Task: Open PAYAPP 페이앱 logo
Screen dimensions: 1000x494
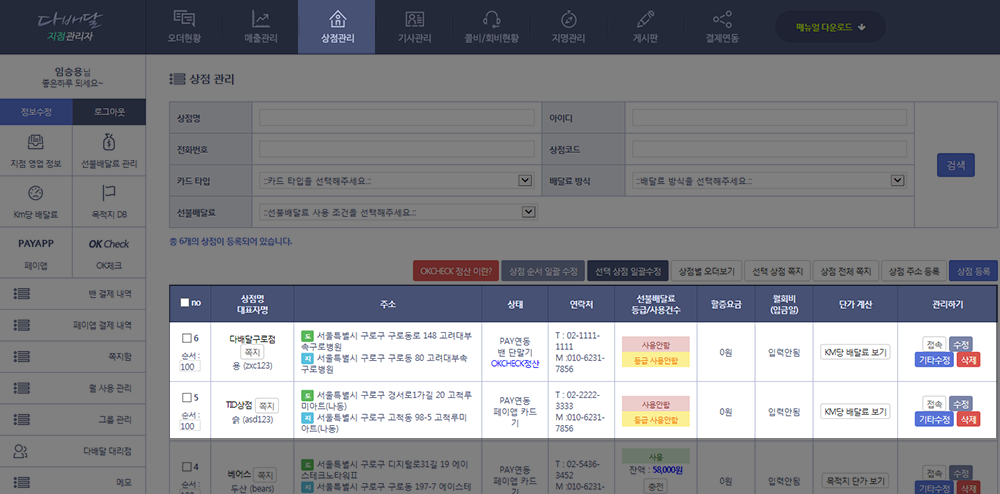Action: [x=36, y=244]
